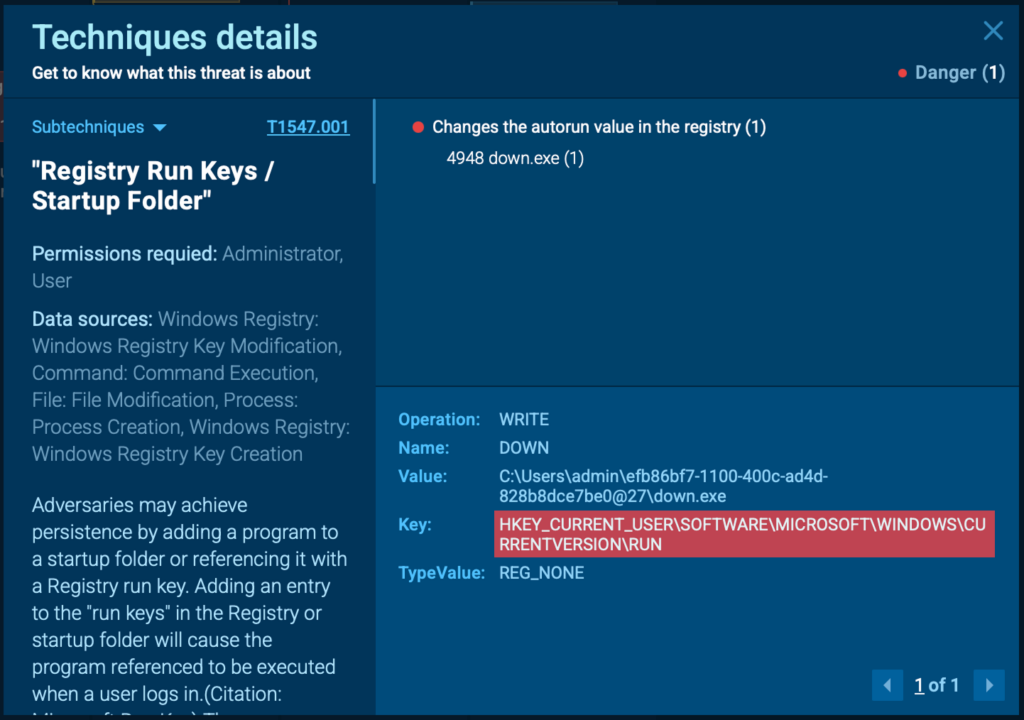Select the Danger (1) filter label
The width and height of the screenshot is (1024, 720).
click(x=959, y=73)
